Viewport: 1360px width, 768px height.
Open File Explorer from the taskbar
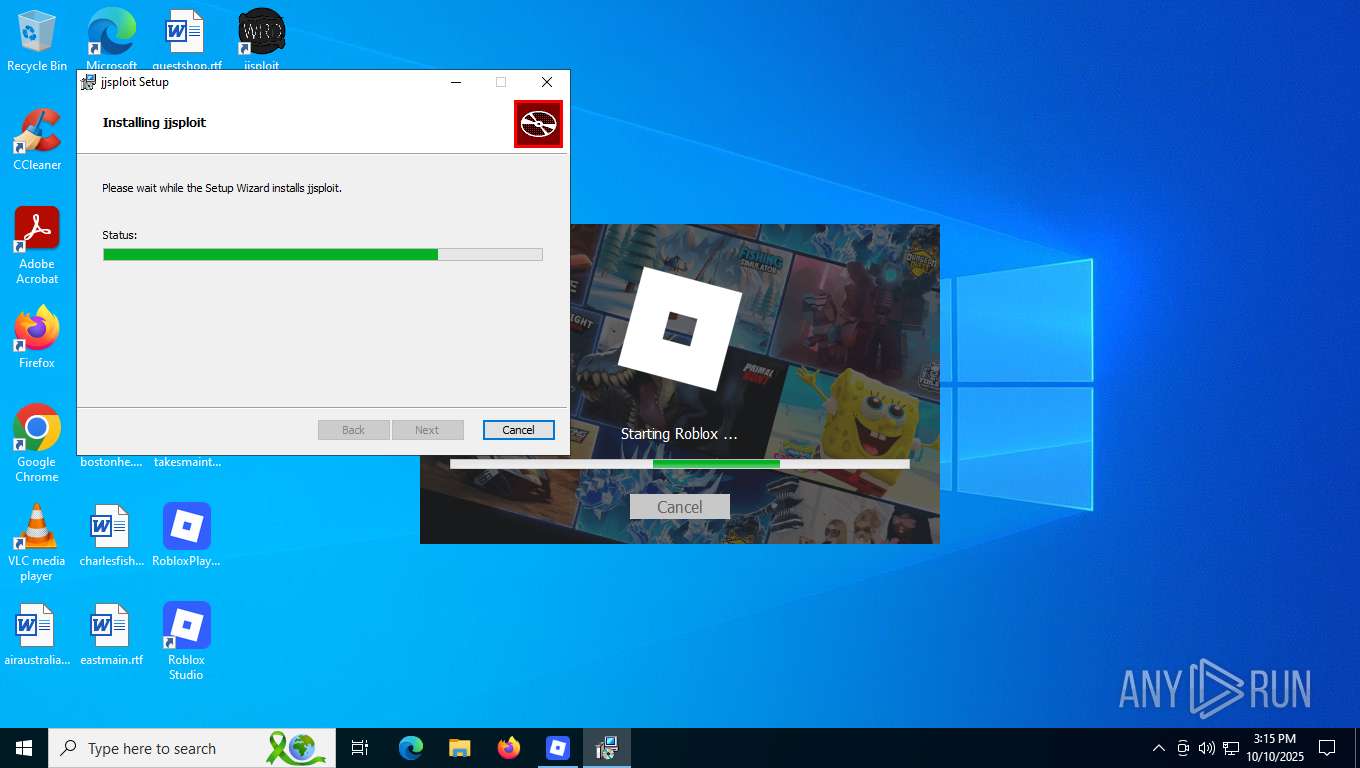click(459, 748)
